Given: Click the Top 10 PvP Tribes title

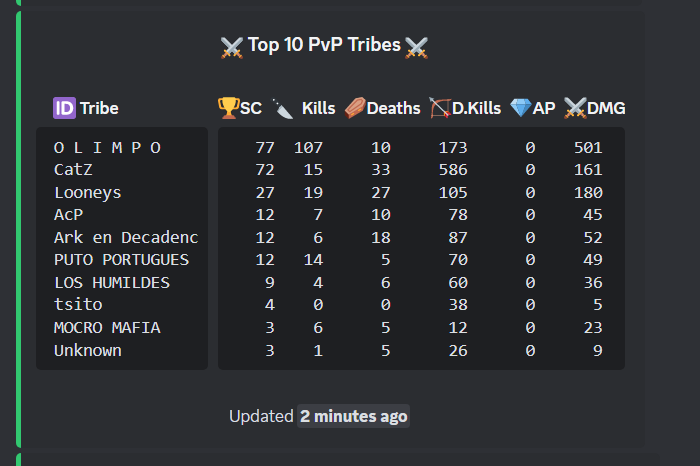Looking at the screenshot, I should click(324, 45).
